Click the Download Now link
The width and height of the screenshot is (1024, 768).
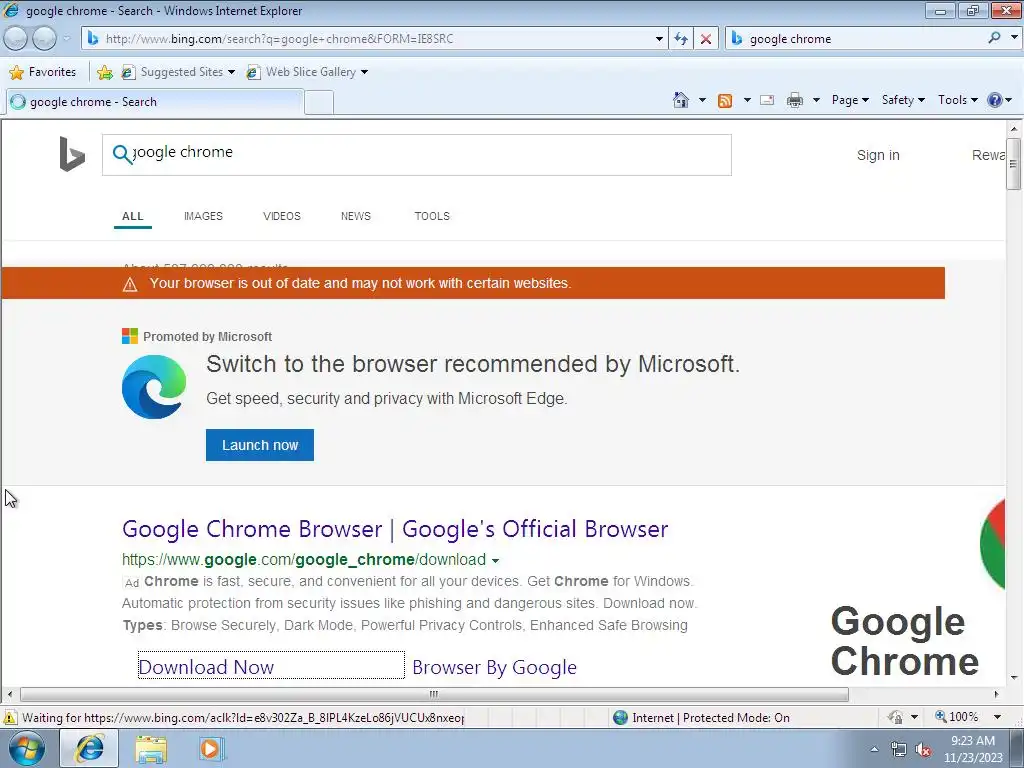[x=206, y=667]
